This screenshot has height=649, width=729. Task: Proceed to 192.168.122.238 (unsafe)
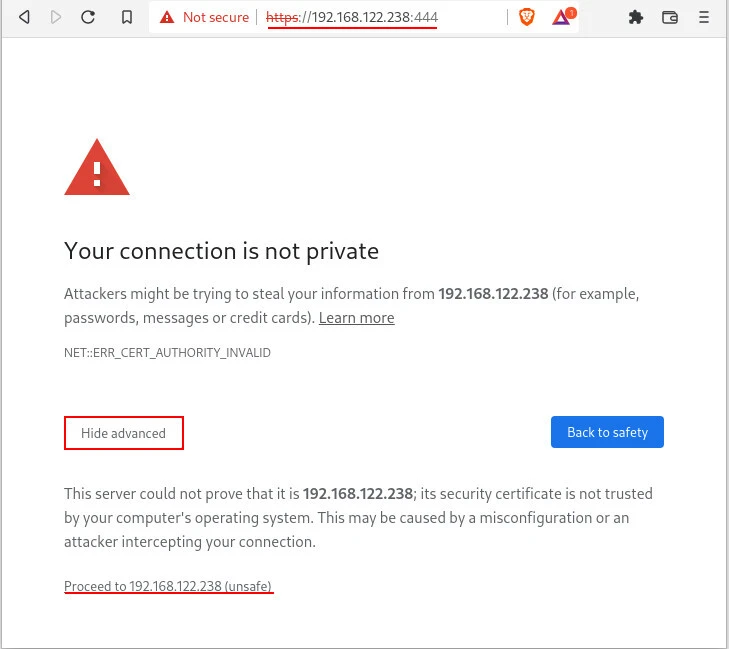click(168, 586)
